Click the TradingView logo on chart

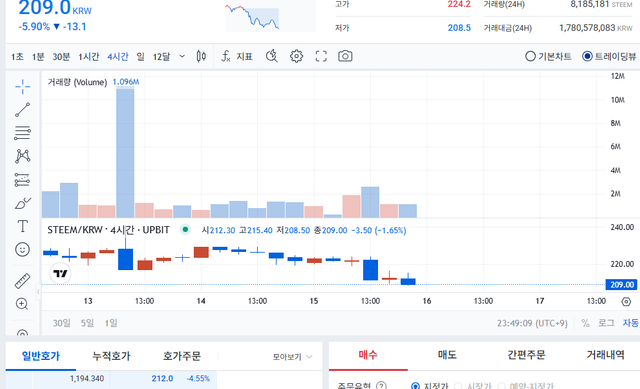(x=60, y=273)
